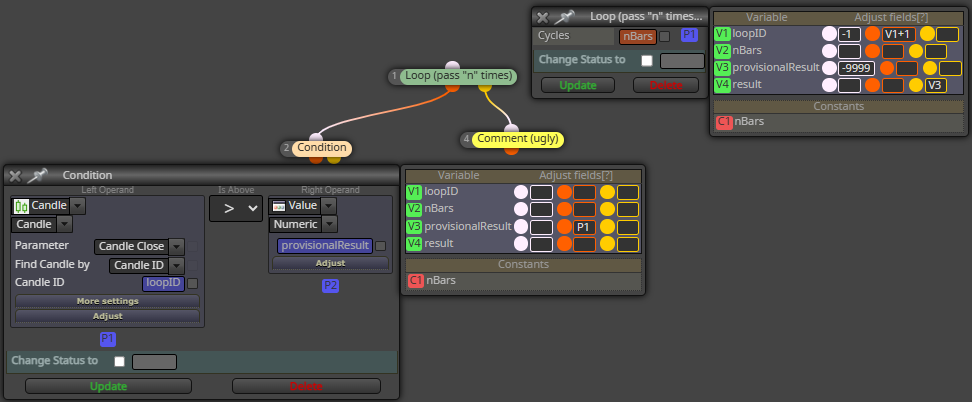
Task: Click the orange output dot under the Comment node
Action: point(511,150)
